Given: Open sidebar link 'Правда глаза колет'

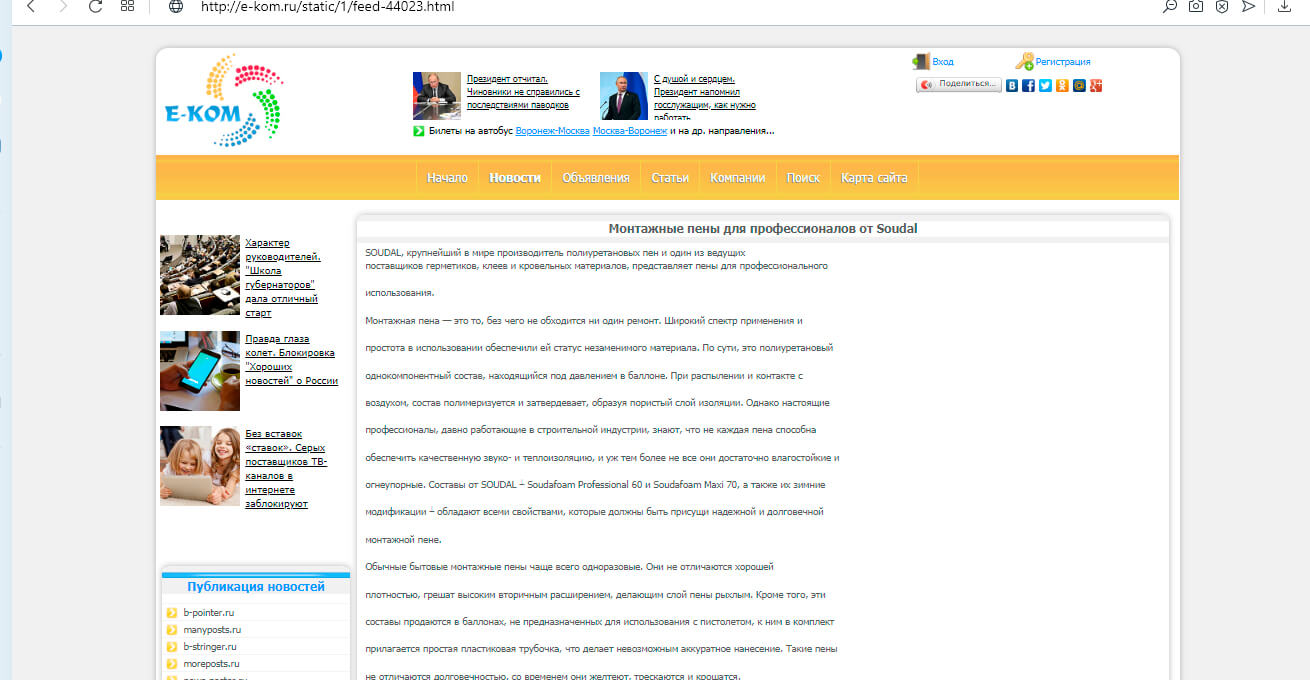Looking at the screenshot, I should [291, 360].
